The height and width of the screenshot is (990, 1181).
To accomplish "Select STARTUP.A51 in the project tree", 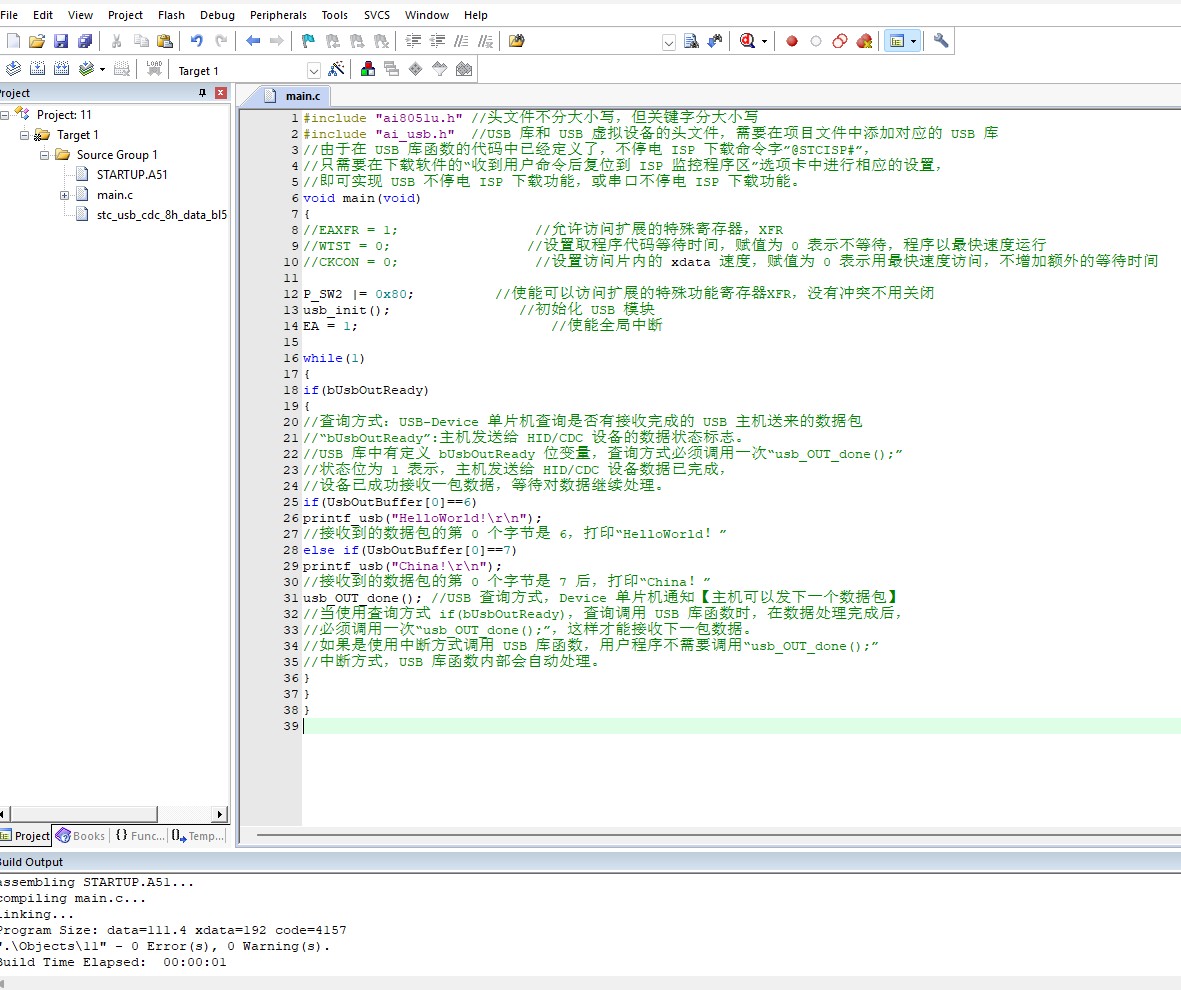I will click(x=132, y=175).
